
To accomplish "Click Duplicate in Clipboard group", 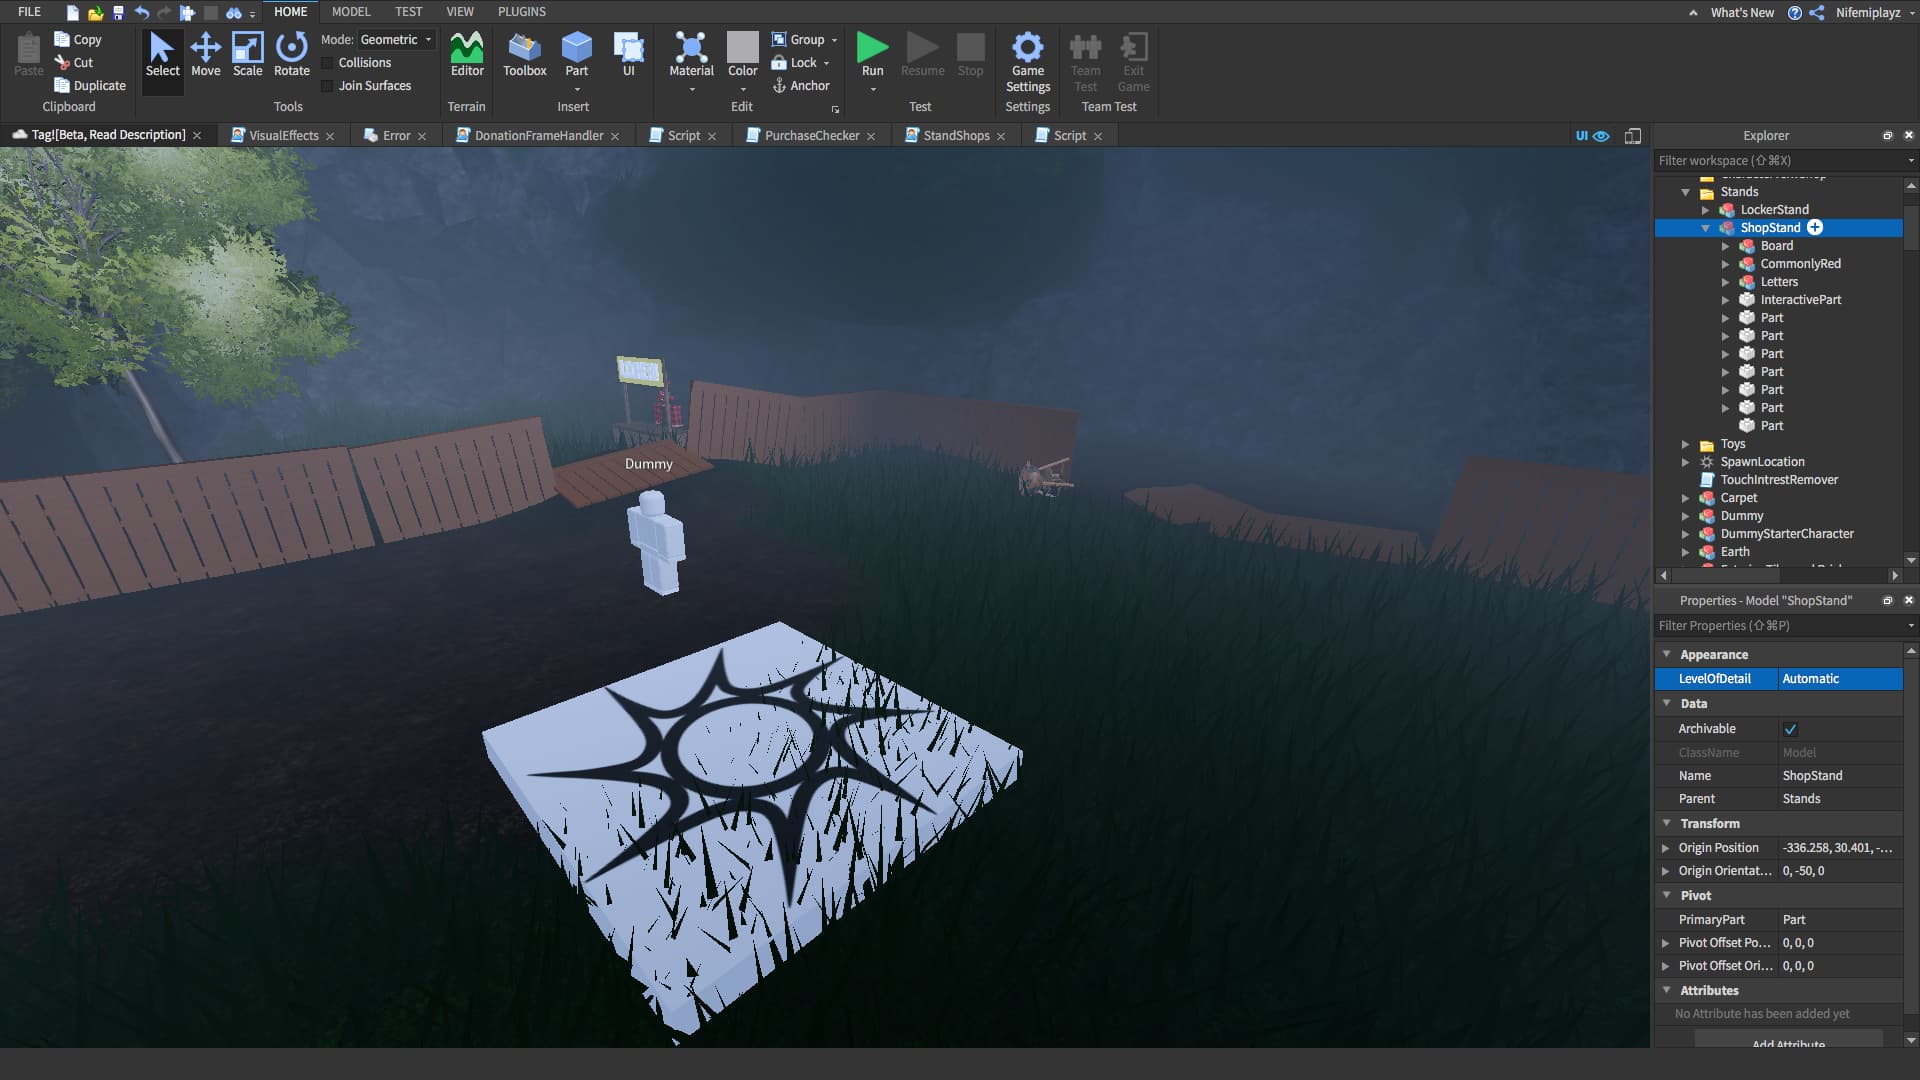I will 90,86.
